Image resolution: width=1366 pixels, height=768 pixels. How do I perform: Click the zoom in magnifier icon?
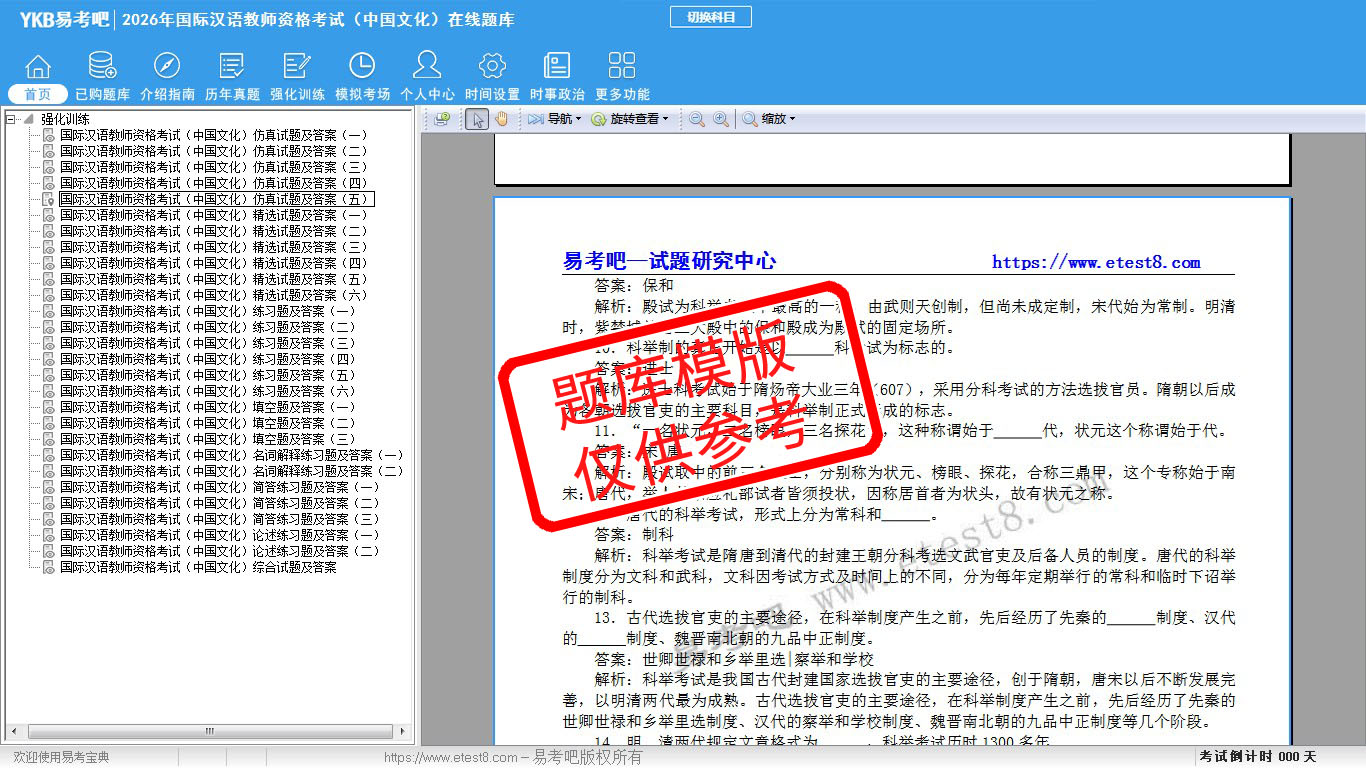pos(720,119)
